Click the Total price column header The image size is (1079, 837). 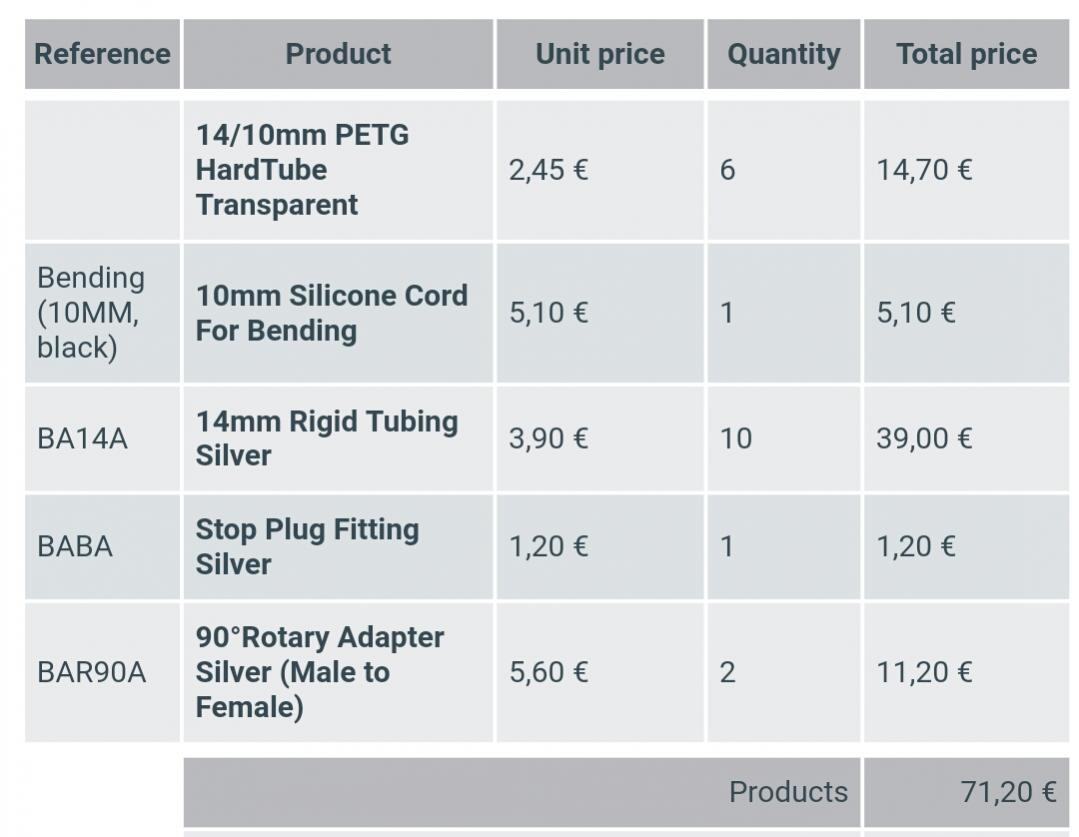click(x=966, y=54)
